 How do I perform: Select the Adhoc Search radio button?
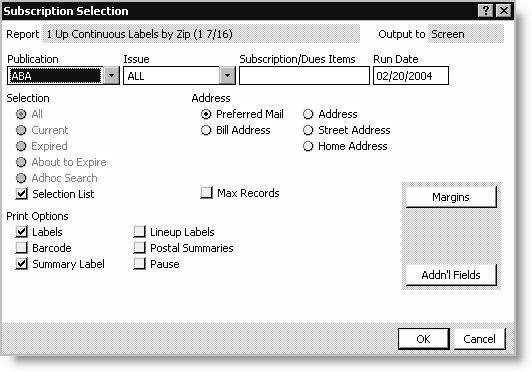[21, 178]
